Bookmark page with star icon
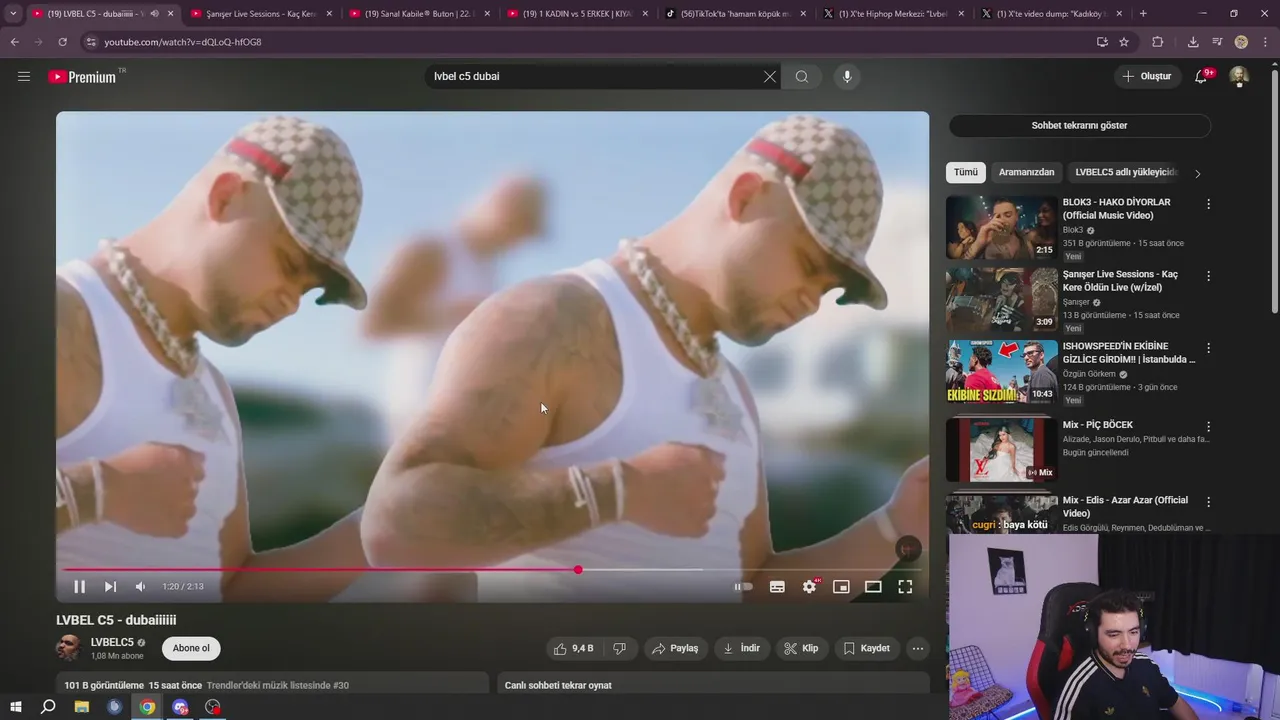 point(1124,42)
